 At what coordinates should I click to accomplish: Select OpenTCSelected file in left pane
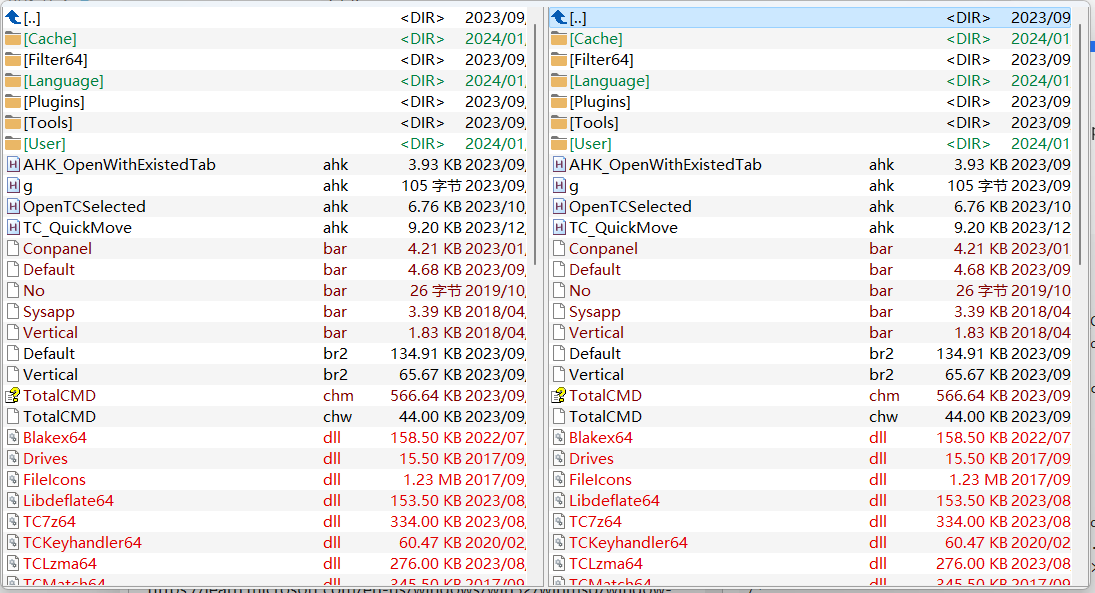84,206
